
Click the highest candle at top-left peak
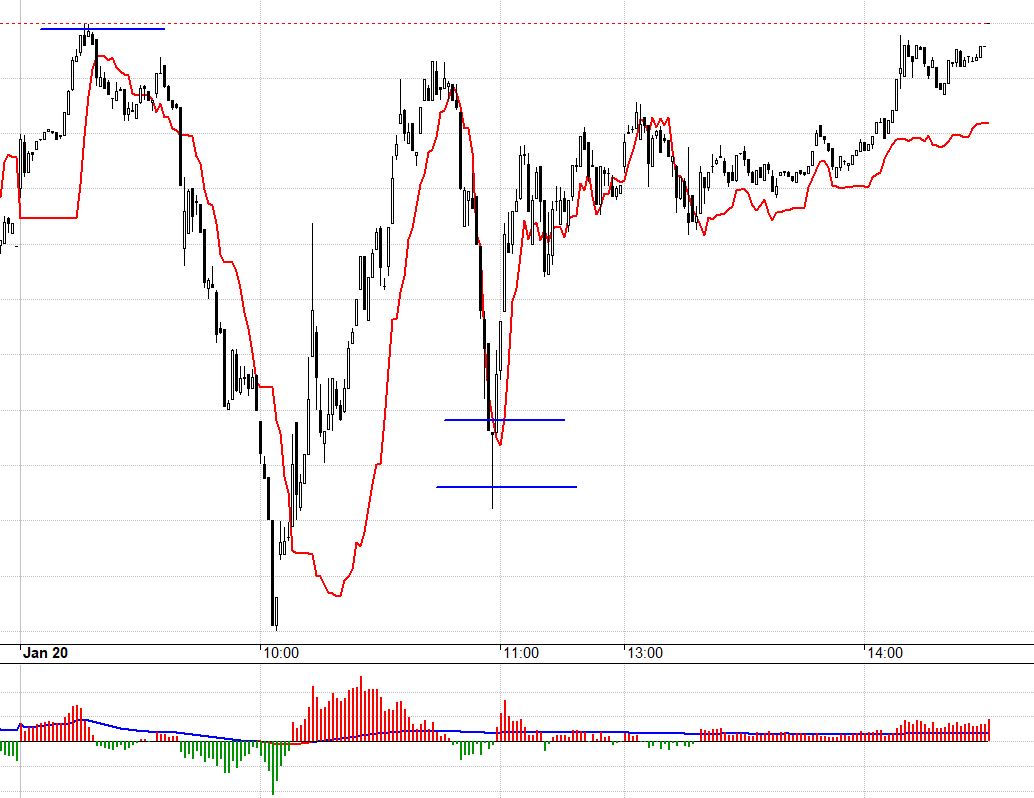click(x=88, y=35)
